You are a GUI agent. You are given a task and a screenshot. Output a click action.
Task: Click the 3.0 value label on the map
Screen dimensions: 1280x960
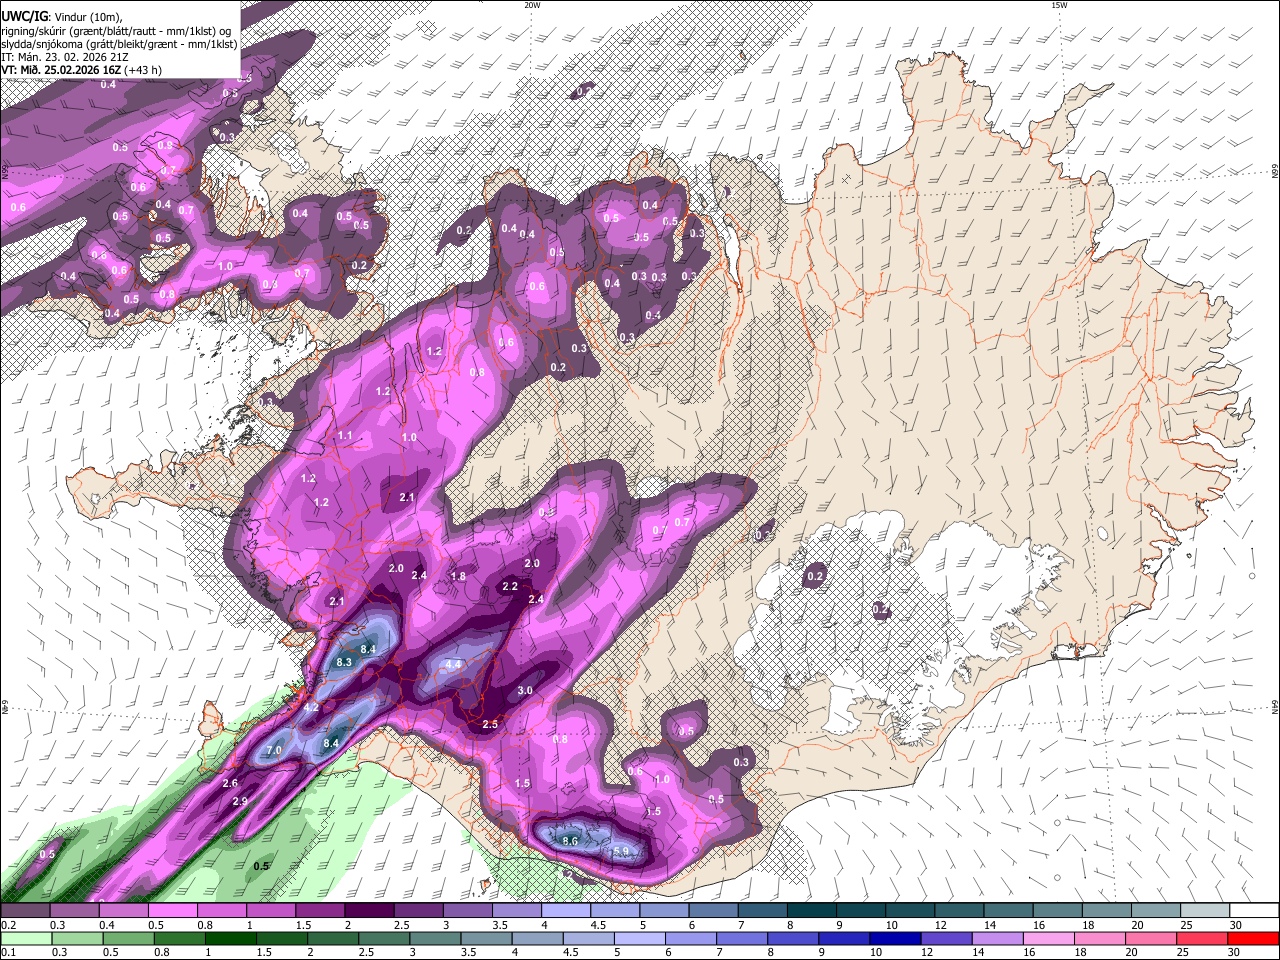[x=525, y=691]
